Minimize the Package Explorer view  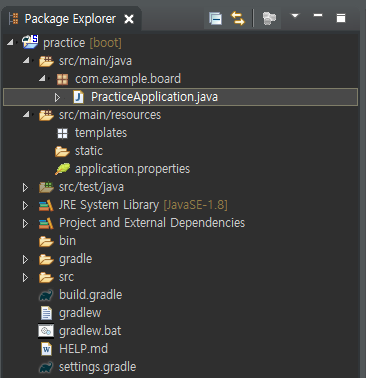(318, 15)
